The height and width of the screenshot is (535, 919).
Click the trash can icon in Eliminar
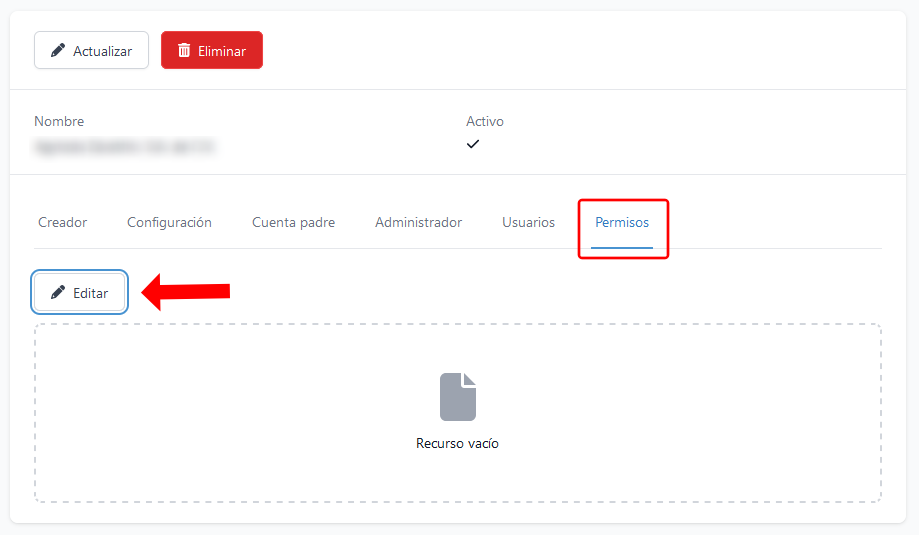coord(184,50)
